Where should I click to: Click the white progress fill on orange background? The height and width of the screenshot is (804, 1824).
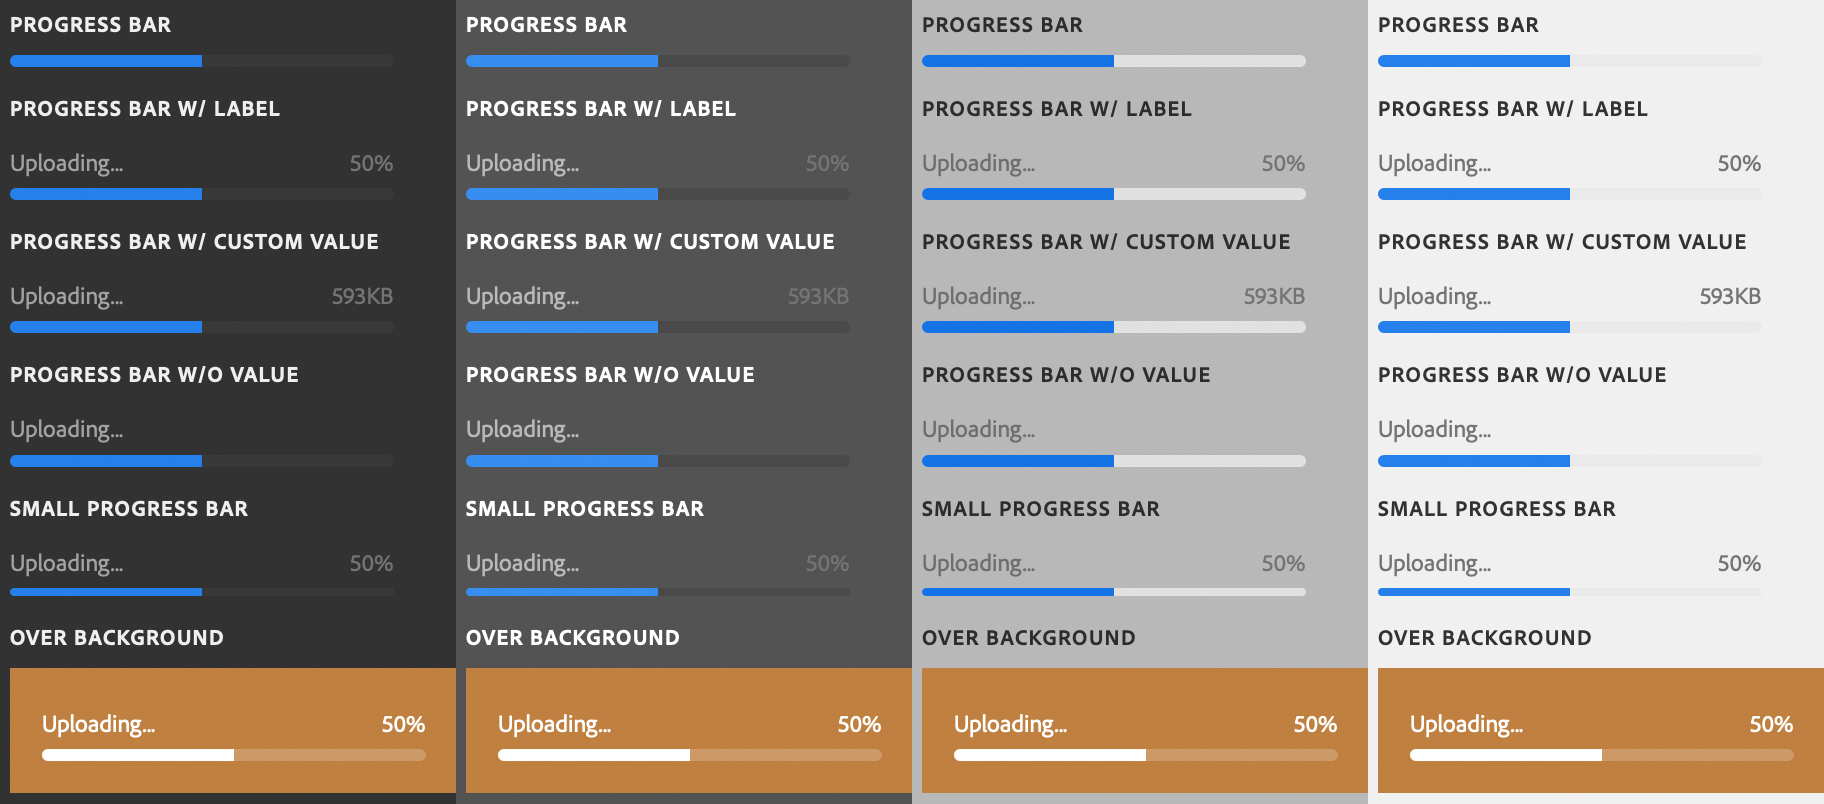click(136, 755)
